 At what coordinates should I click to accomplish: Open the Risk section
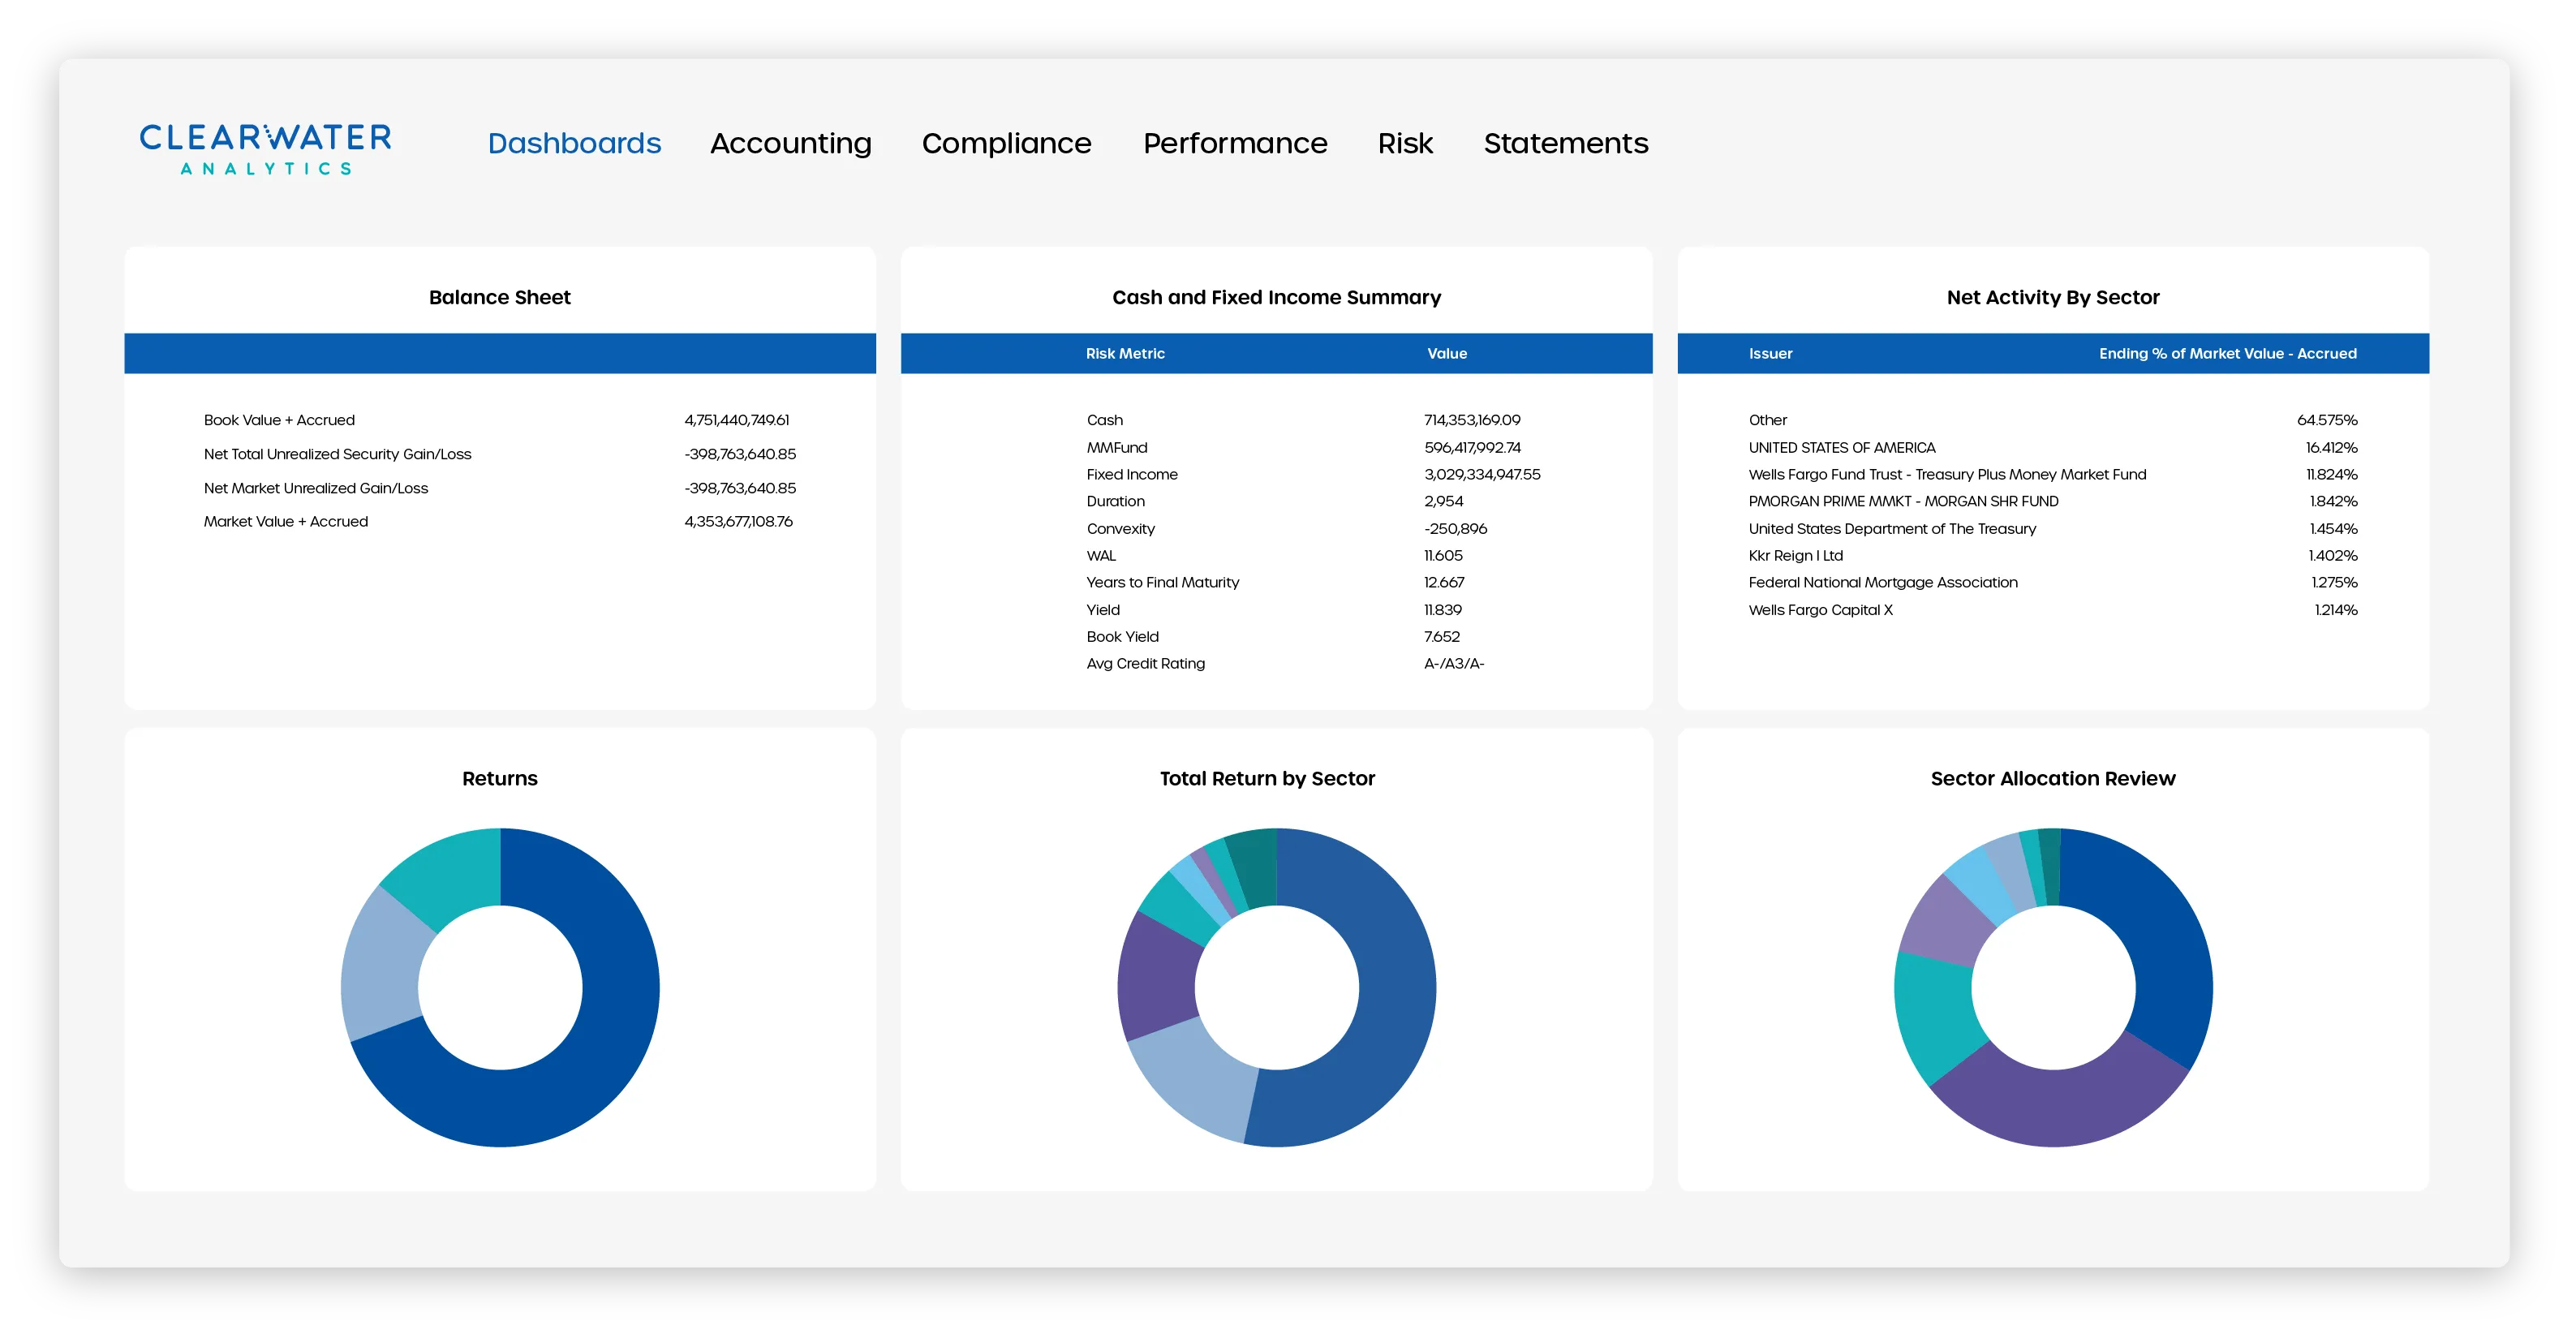pyautogui.click(x=1405, y=143)
